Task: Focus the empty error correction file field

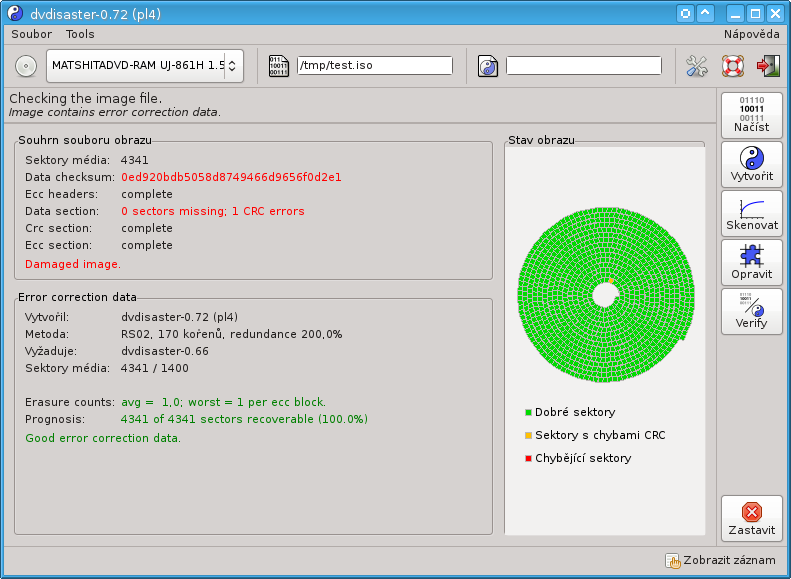Action: tap(584, 66)
